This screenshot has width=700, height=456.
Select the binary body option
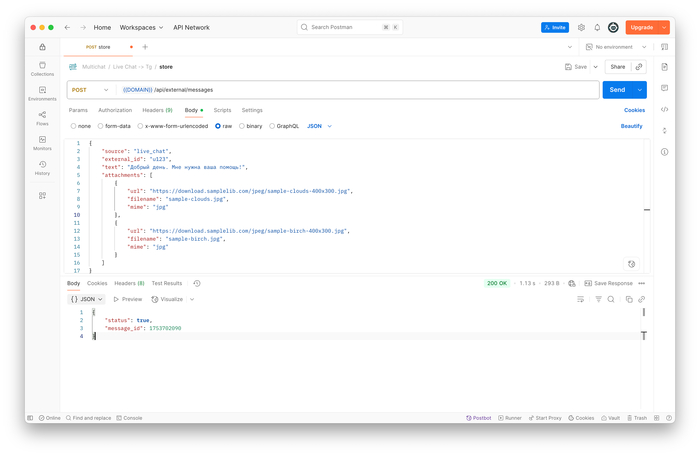251,126
